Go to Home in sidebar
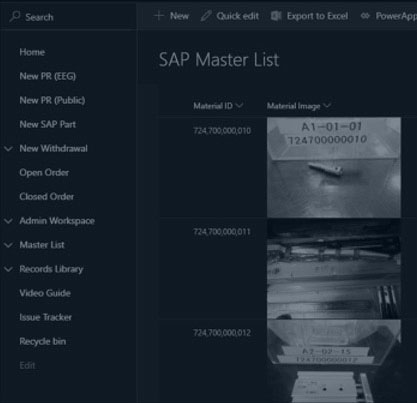Screen dimensions: 417x403 click(32, 52)
